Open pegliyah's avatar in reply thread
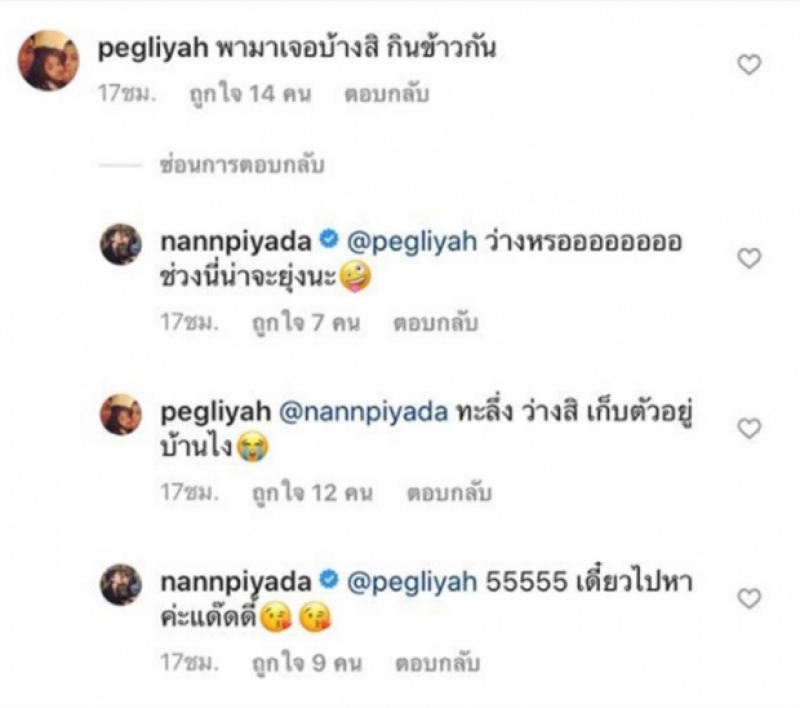Image resolution: width=800 pixels, height=708 pixels. (x=121, y=414)
